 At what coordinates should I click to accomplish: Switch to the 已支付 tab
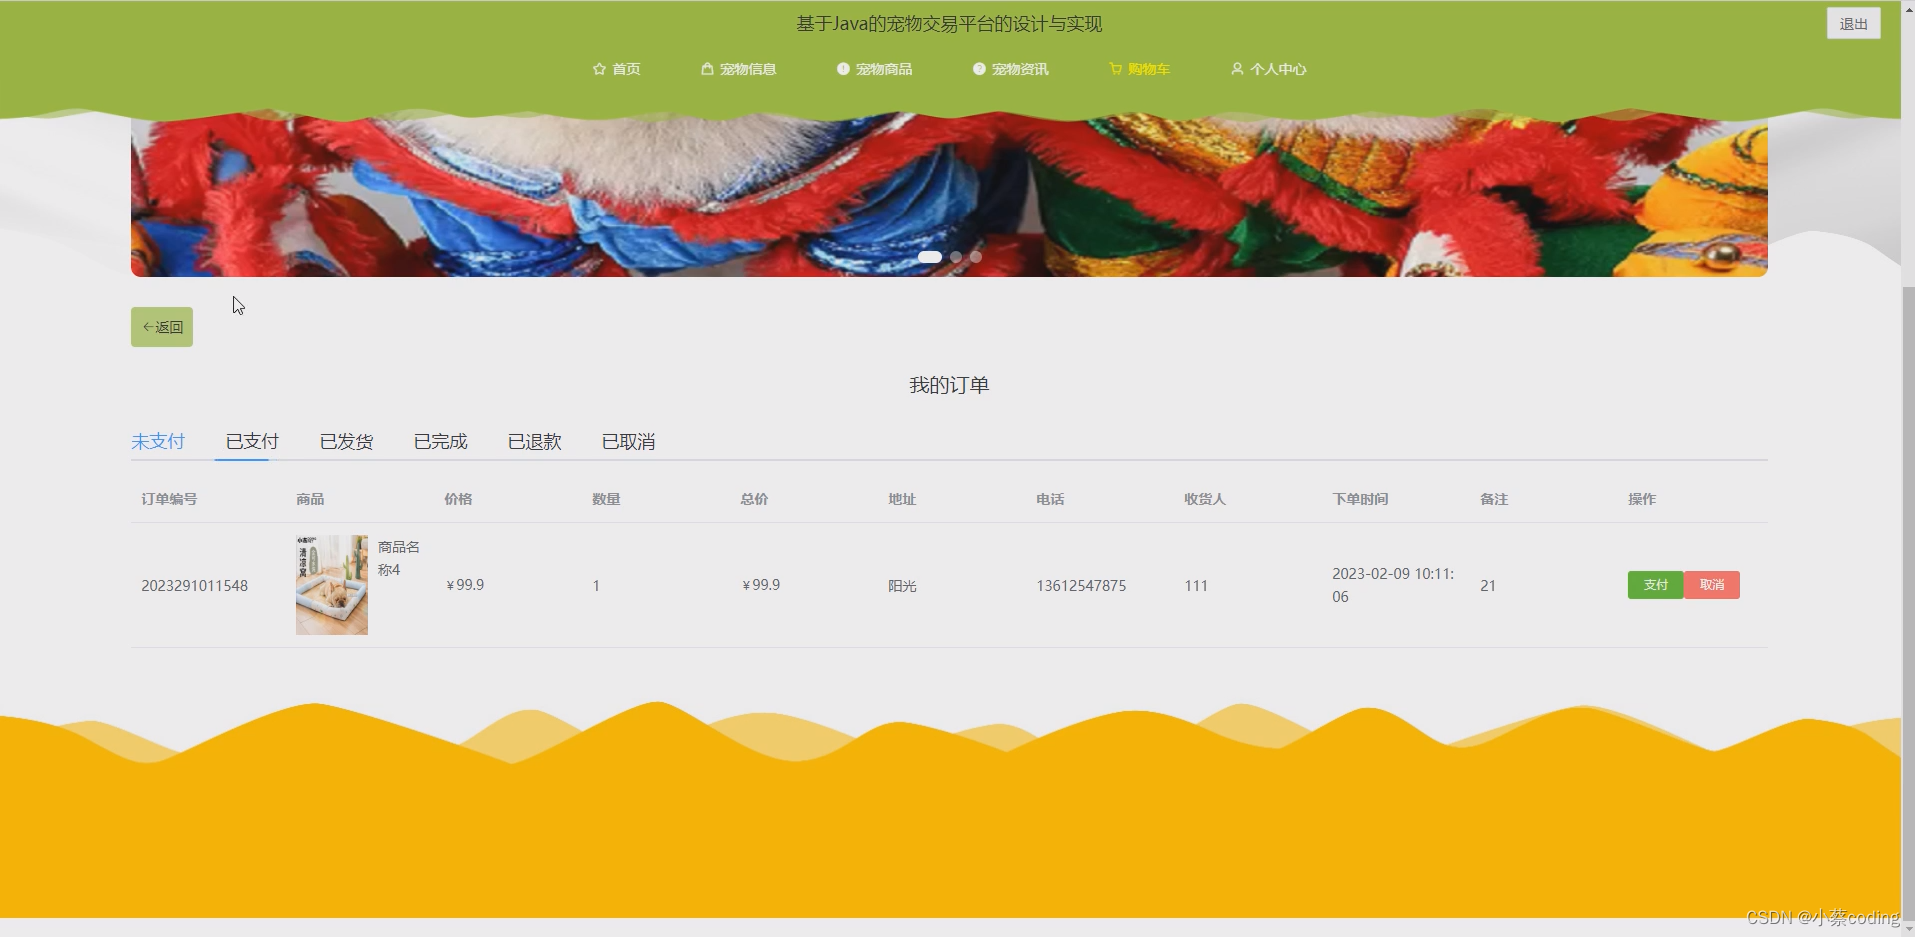tap(252, 441)
